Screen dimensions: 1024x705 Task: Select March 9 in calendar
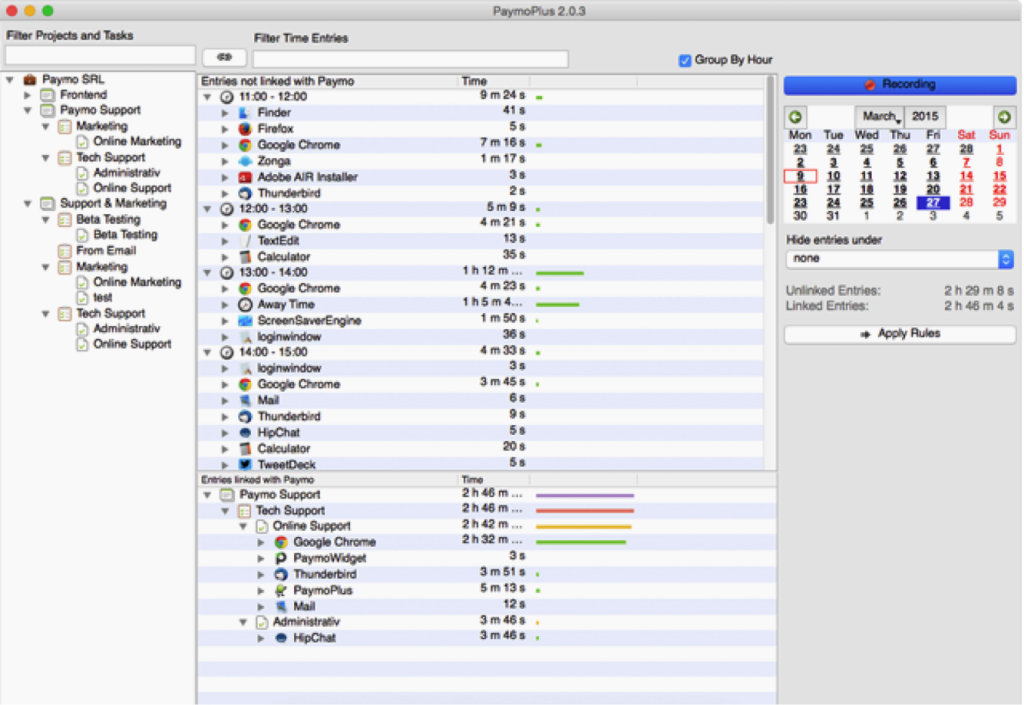pos(800,176)
